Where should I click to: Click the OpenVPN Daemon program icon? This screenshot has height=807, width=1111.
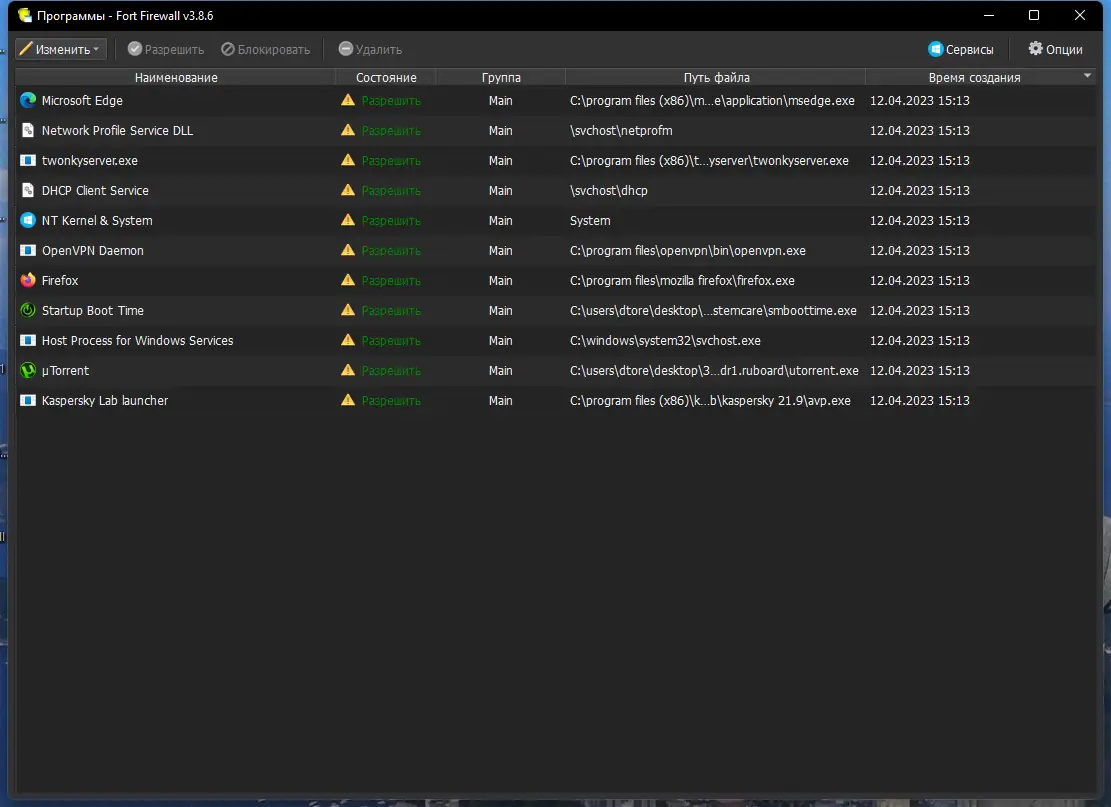28,250
